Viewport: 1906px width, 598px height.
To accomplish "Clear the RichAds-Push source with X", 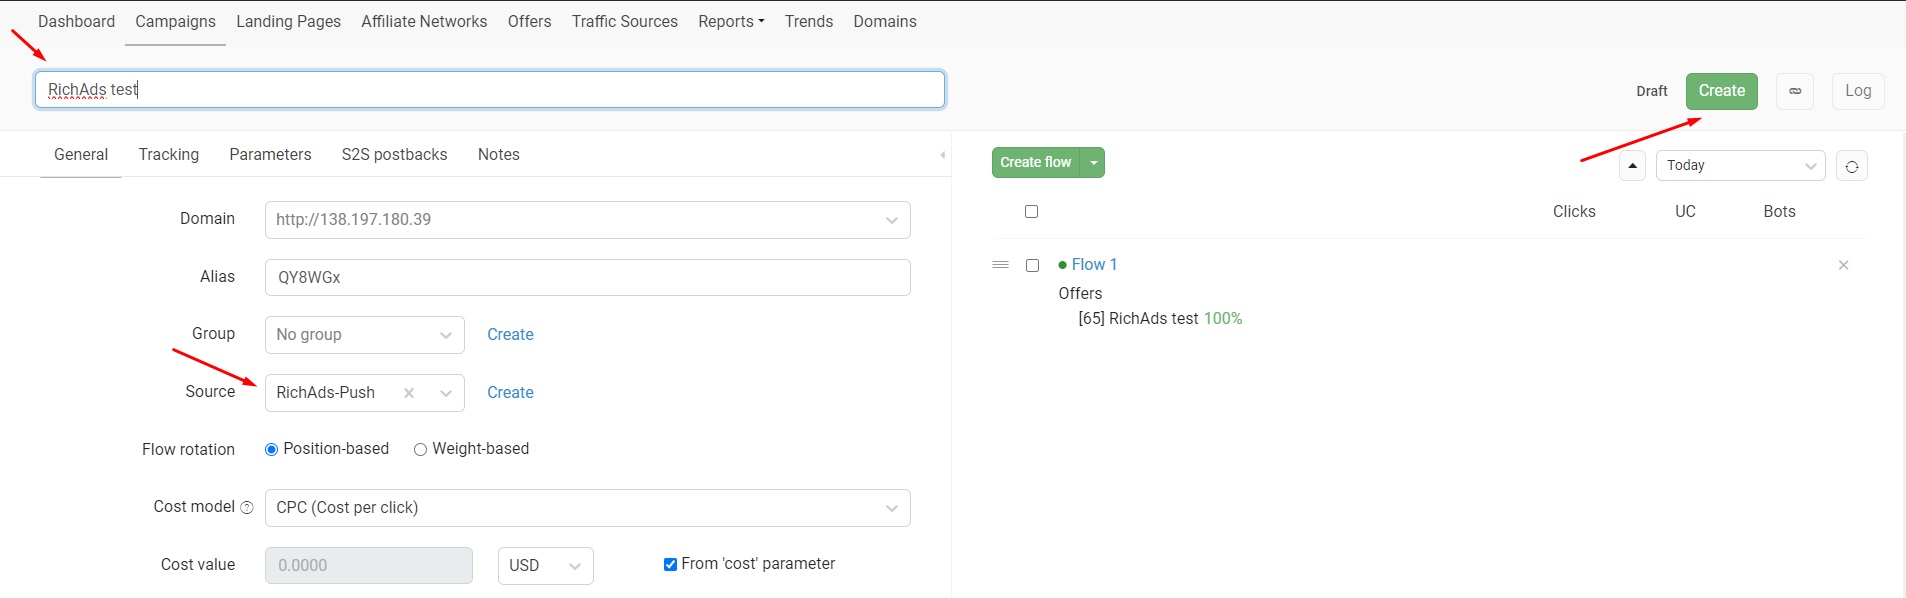I will click(409, 393).
